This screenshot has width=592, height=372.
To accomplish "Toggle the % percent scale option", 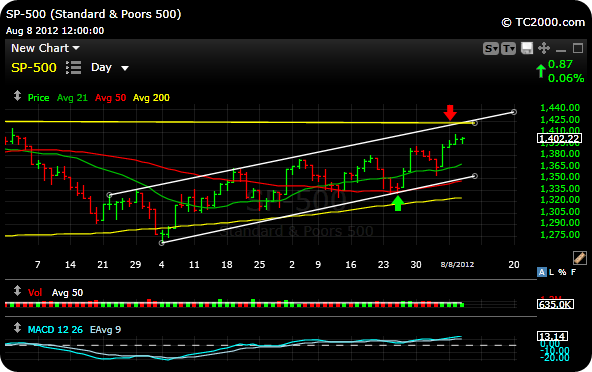I will coord(562,272).
